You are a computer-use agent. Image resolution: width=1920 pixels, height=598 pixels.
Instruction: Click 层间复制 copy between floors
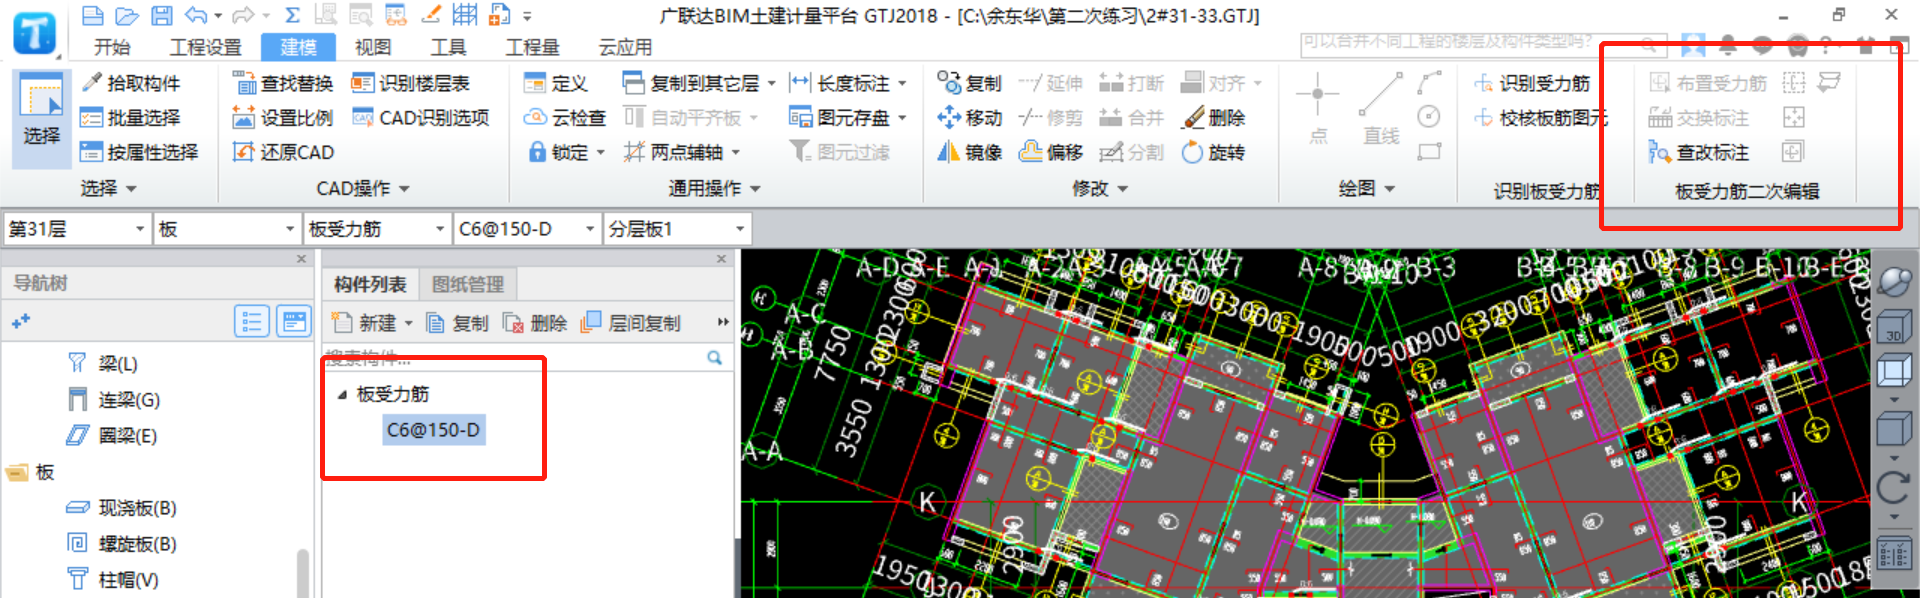click(631, 323)
